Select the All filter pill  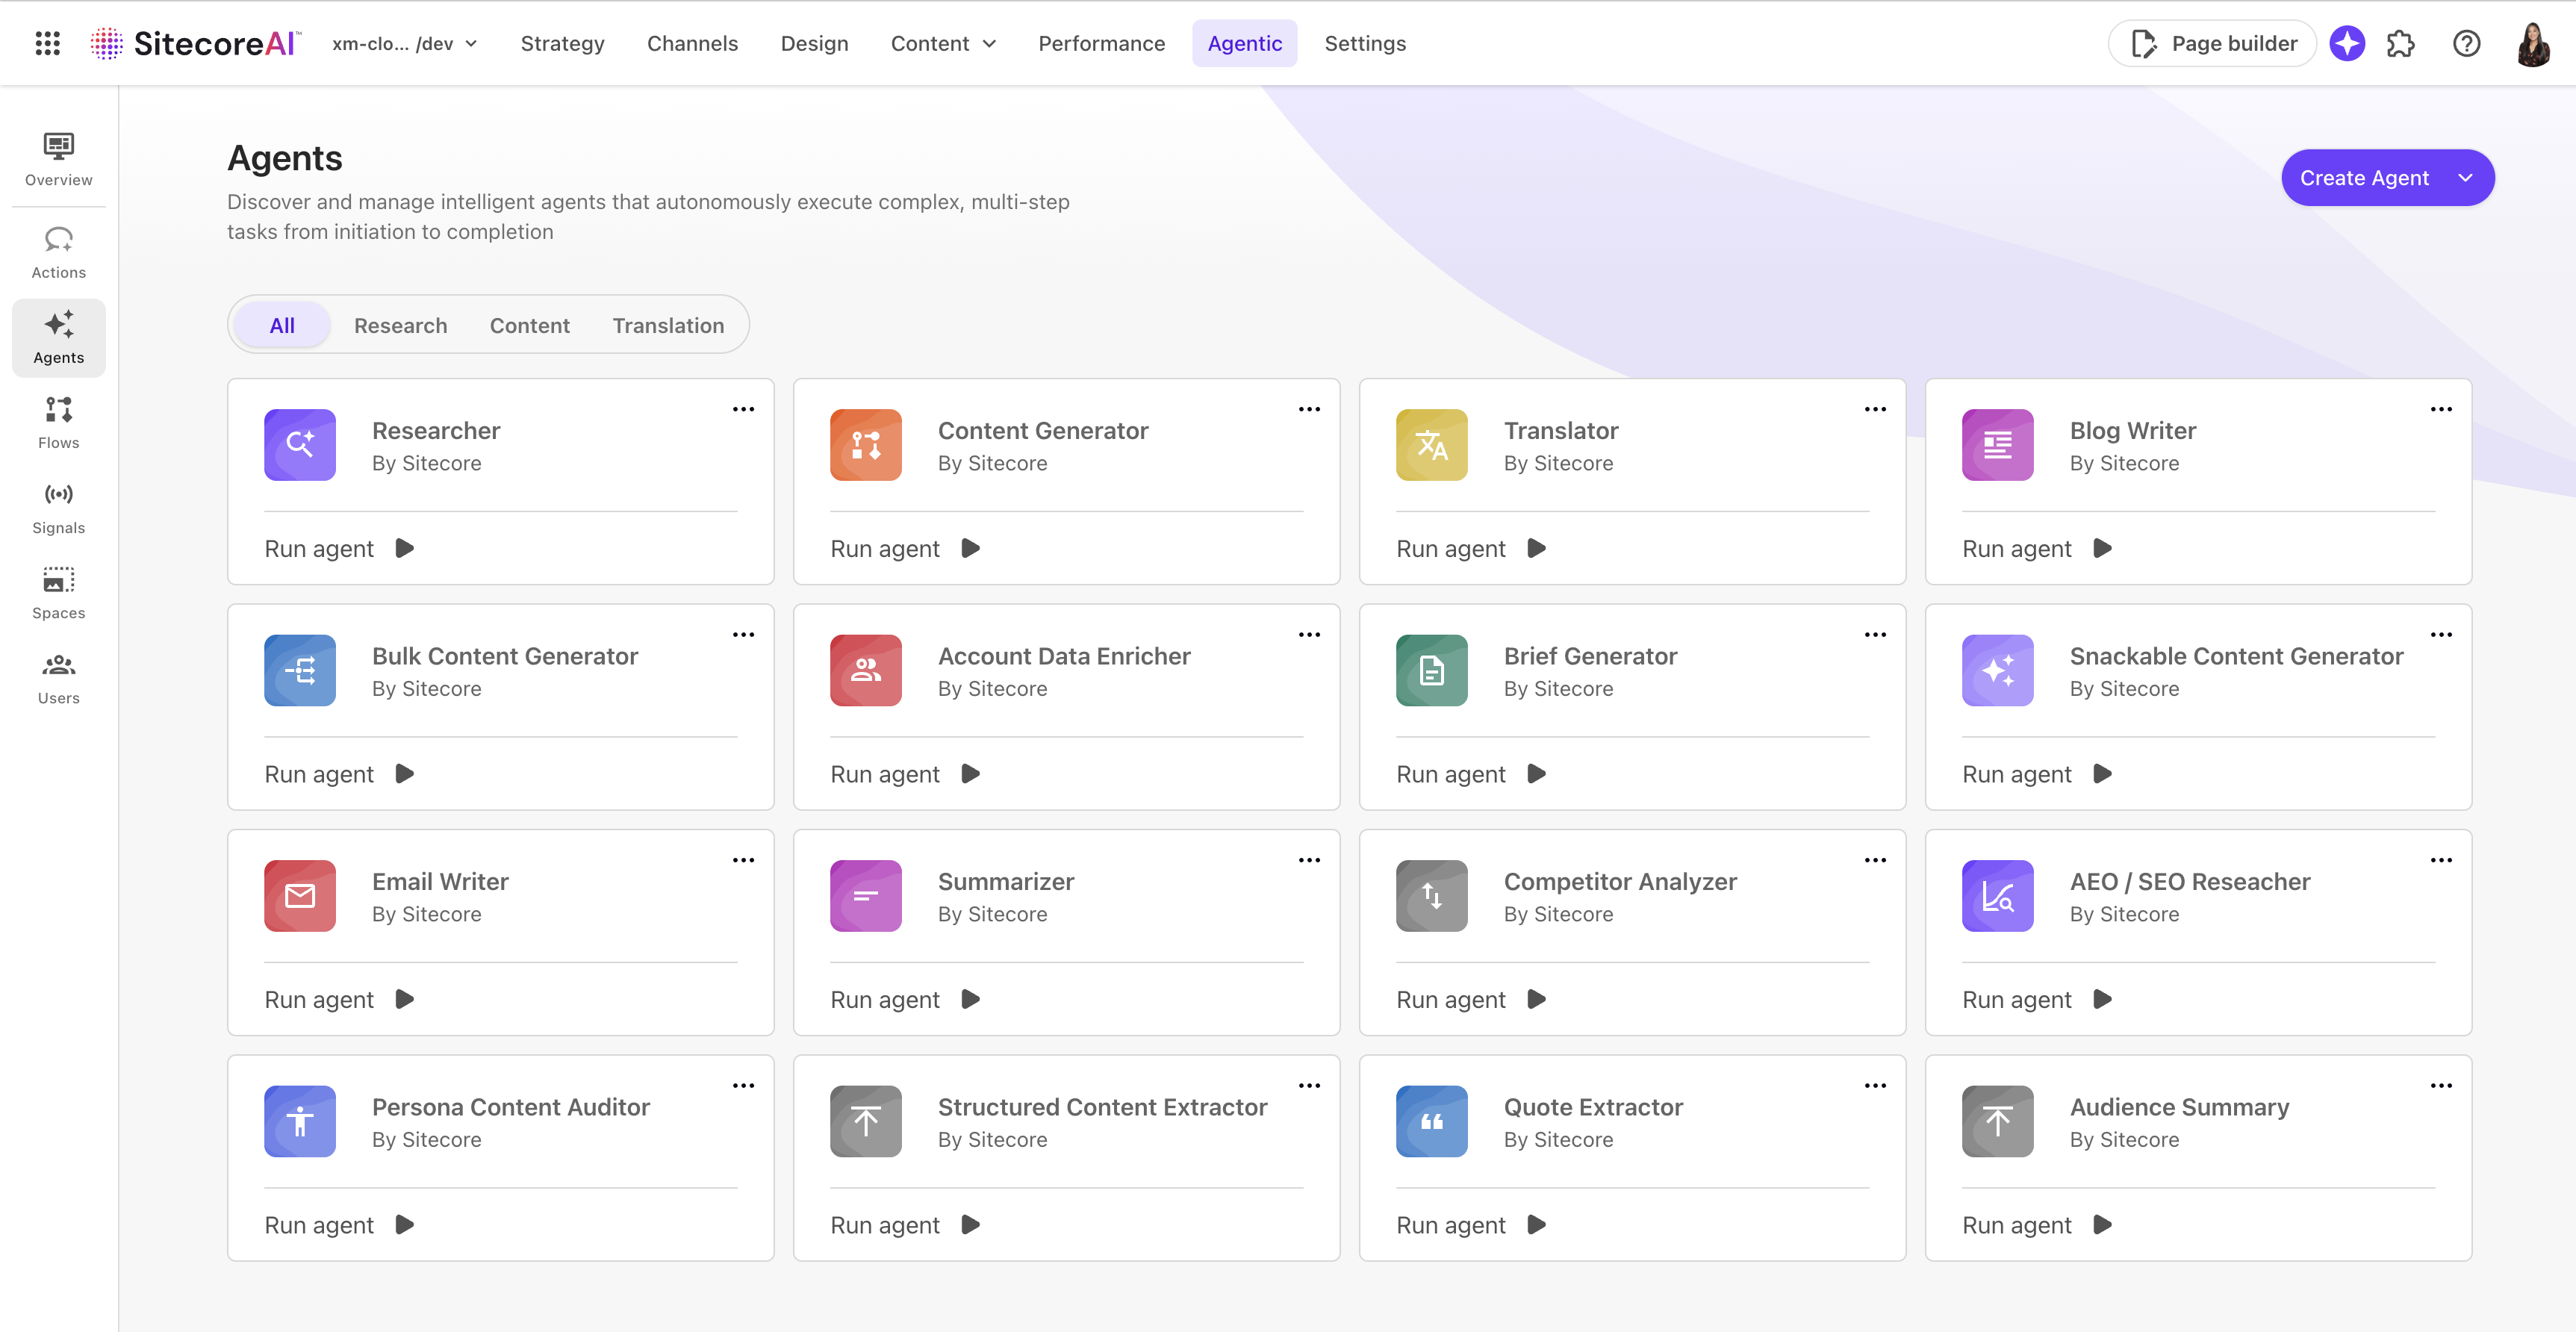[x=281, y=324]
